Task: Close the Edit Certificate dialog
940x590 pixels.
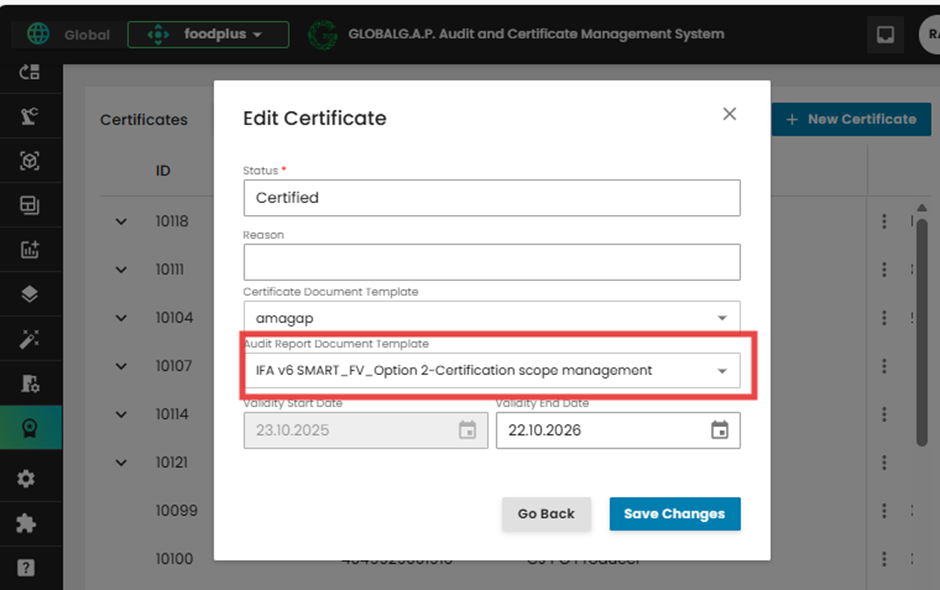Action: click(729, 114)
